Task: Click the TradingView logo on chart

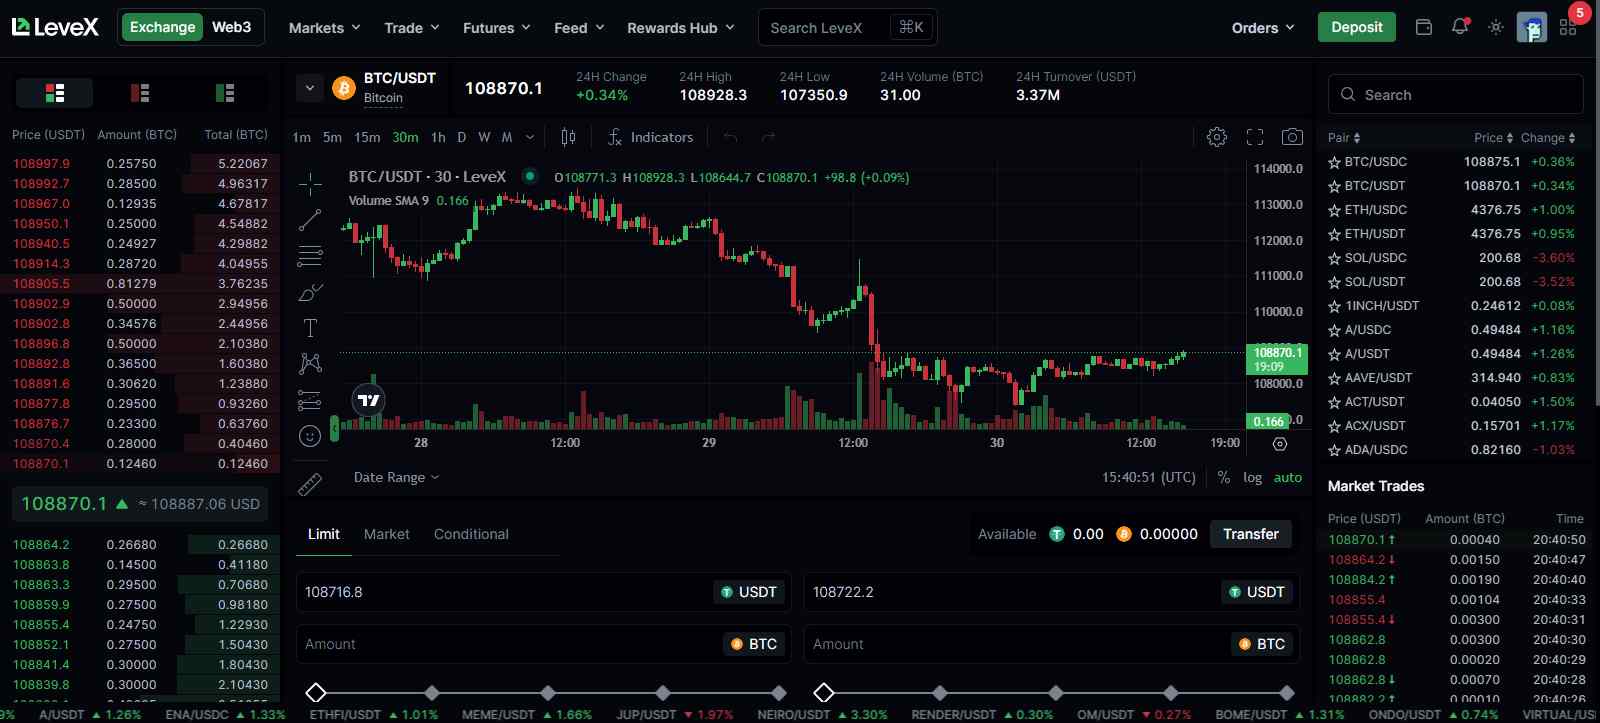Action: [x=369, y=400]
